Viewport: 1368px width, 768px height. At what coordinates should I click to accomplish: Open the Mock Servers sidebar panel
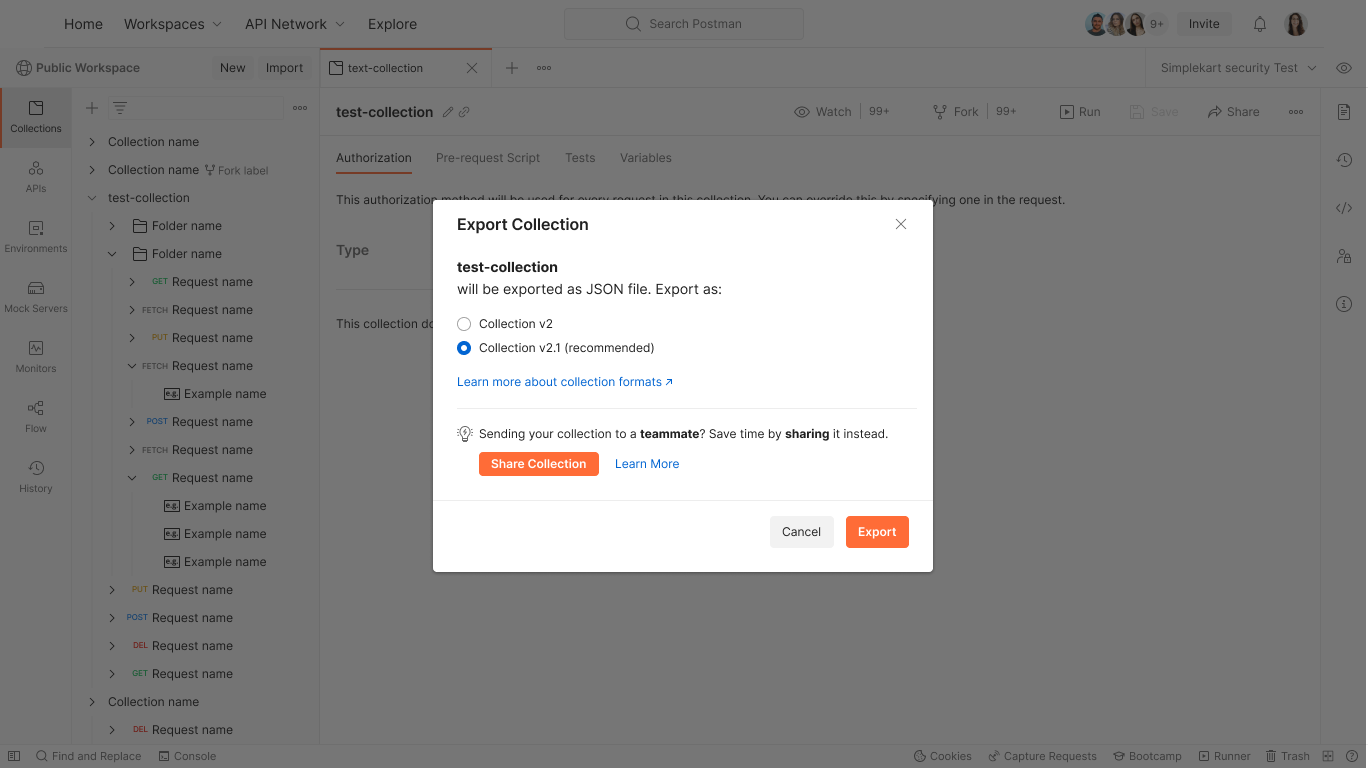[x=36, y=297]
